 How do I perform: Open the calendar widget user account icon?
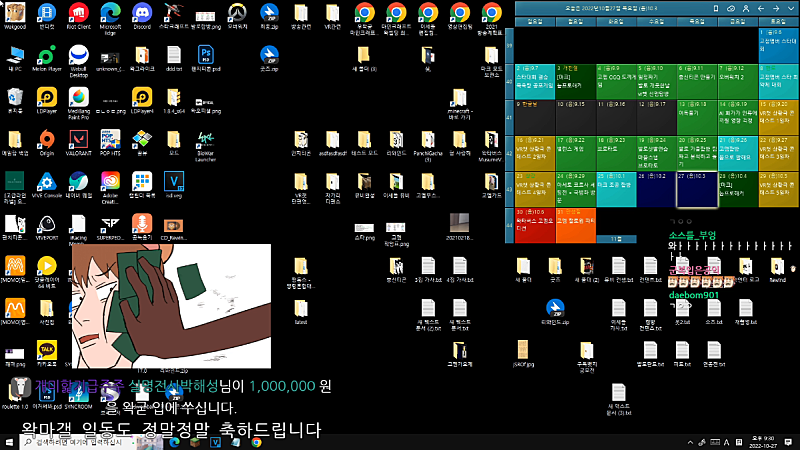coord(747,6)
